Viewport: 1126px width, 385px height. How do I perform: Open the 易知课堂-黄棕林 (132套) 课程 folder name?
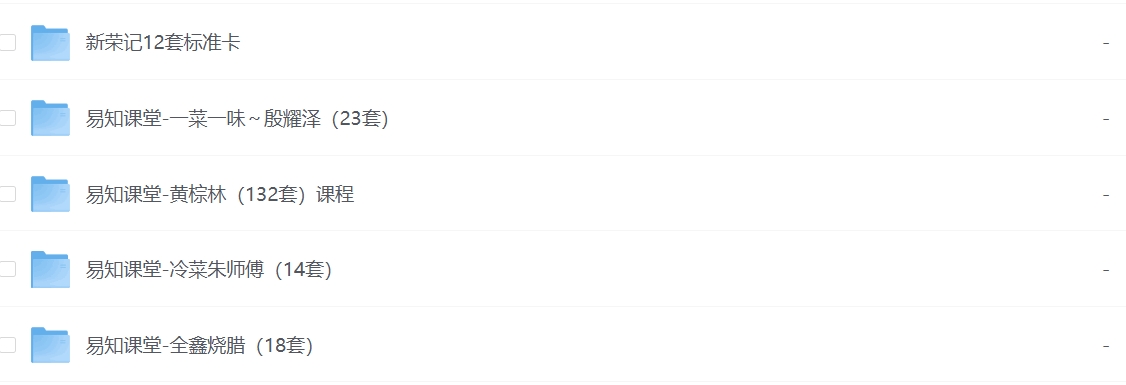click(x=220, y=195)
